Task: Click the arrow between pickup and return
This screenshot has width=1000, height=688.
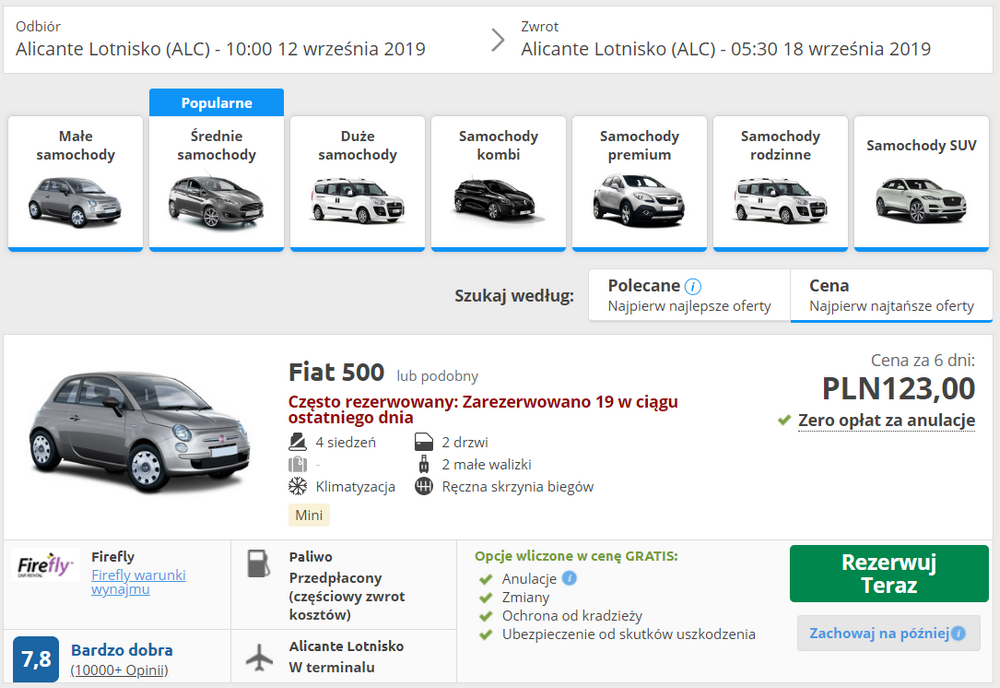Action: coord(497,40)
